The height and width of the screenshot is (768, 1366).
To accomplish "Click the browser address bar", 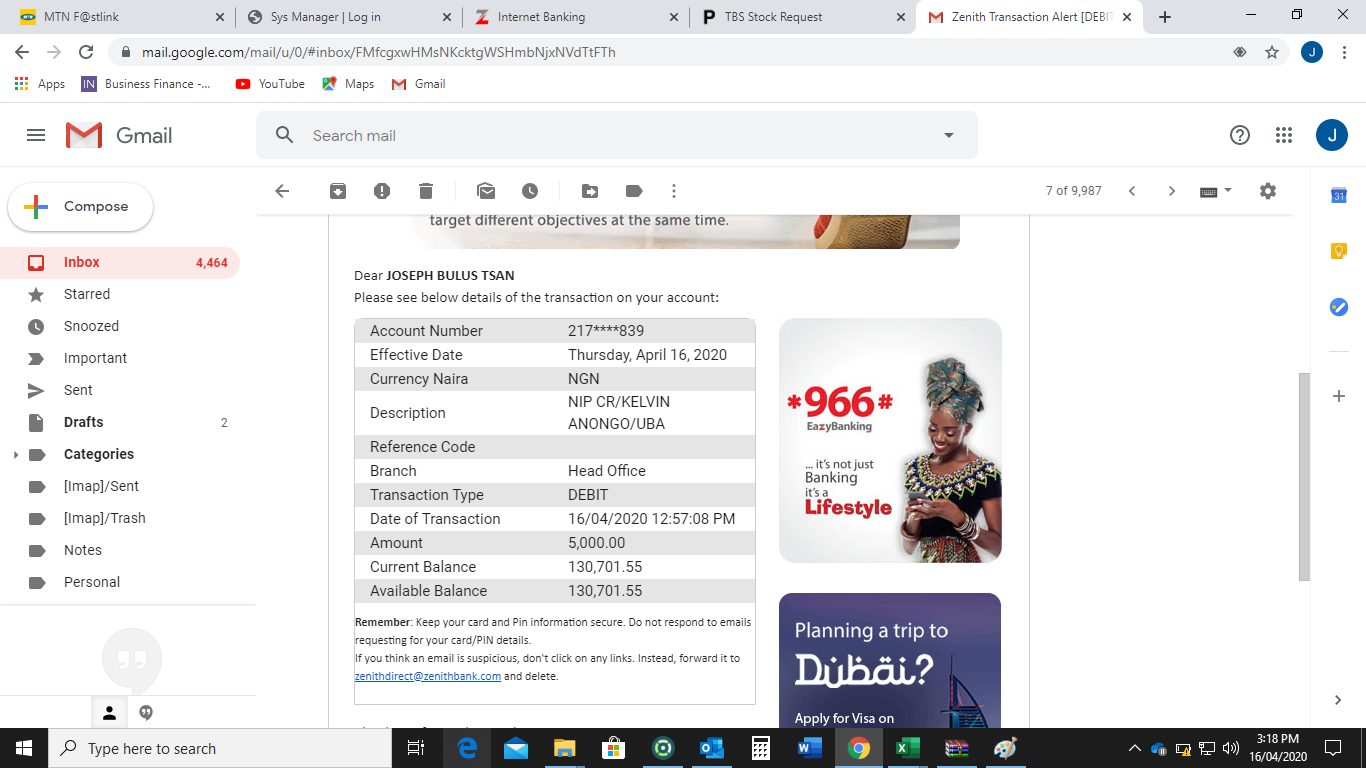I will click(x=670, y=52).
